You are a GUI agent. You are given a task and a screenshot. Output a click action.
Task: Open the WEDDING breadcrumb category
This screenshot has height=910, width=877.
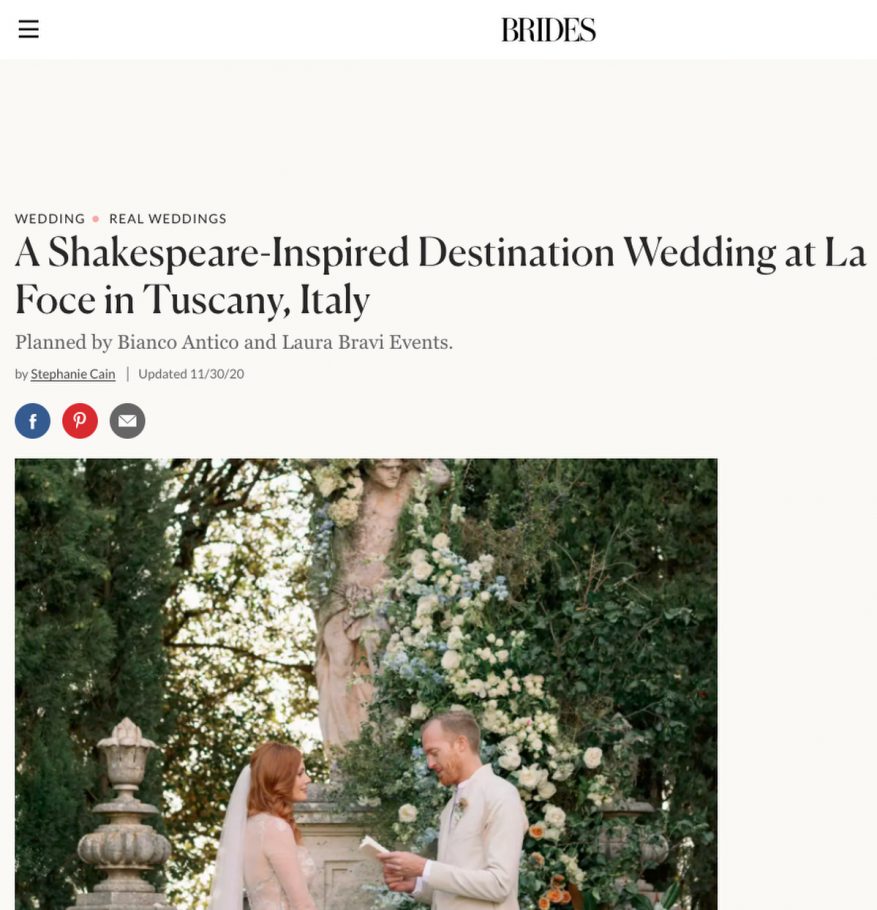tap(50, 219)
